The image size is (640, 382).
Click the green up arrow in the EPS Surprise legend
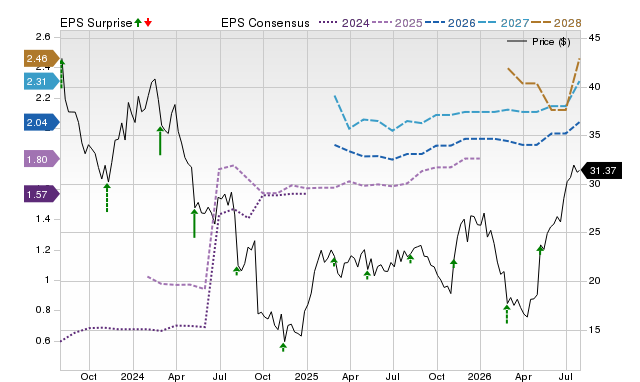coord(138,23)
